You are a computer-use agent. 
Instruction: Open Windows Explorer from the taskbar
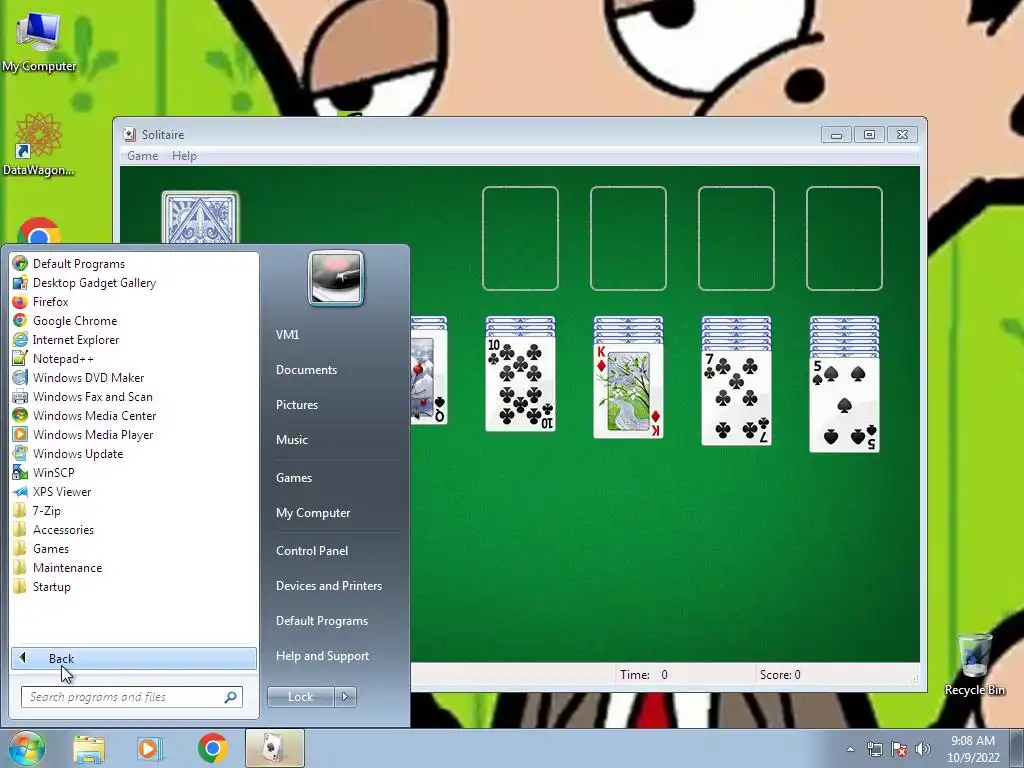89,749
